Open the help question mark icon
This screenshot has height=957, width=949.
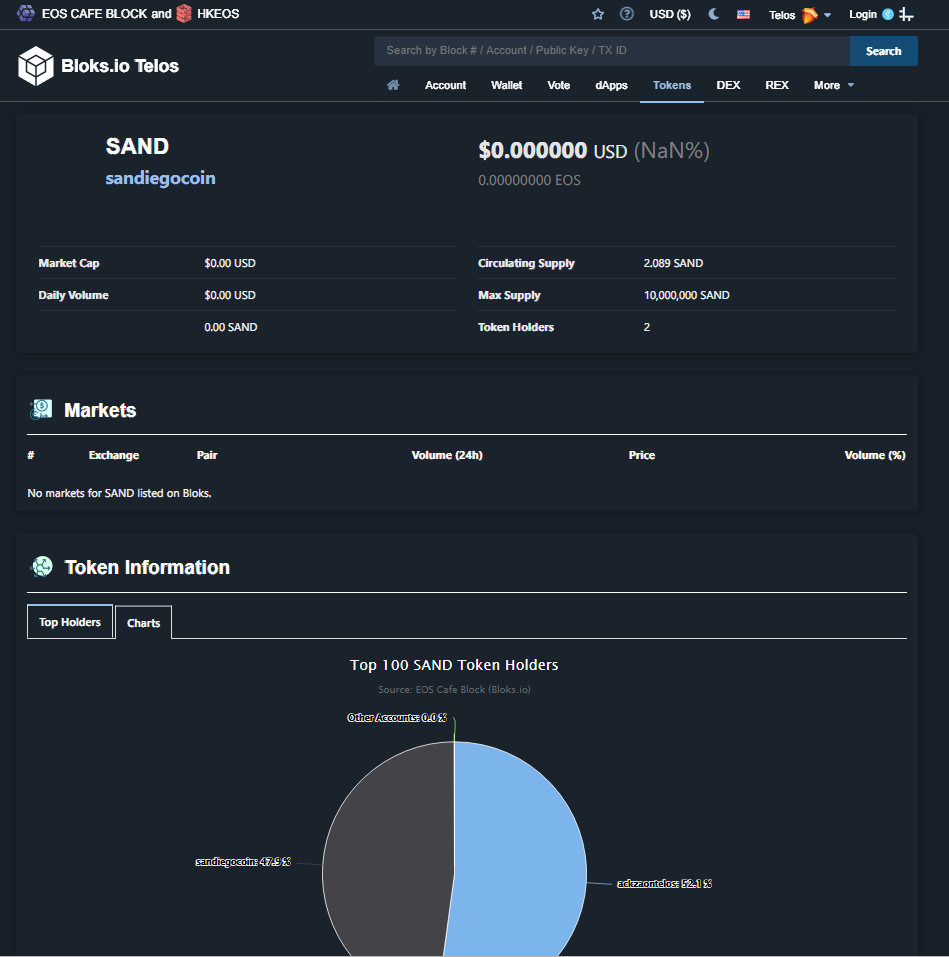[626, 14]
